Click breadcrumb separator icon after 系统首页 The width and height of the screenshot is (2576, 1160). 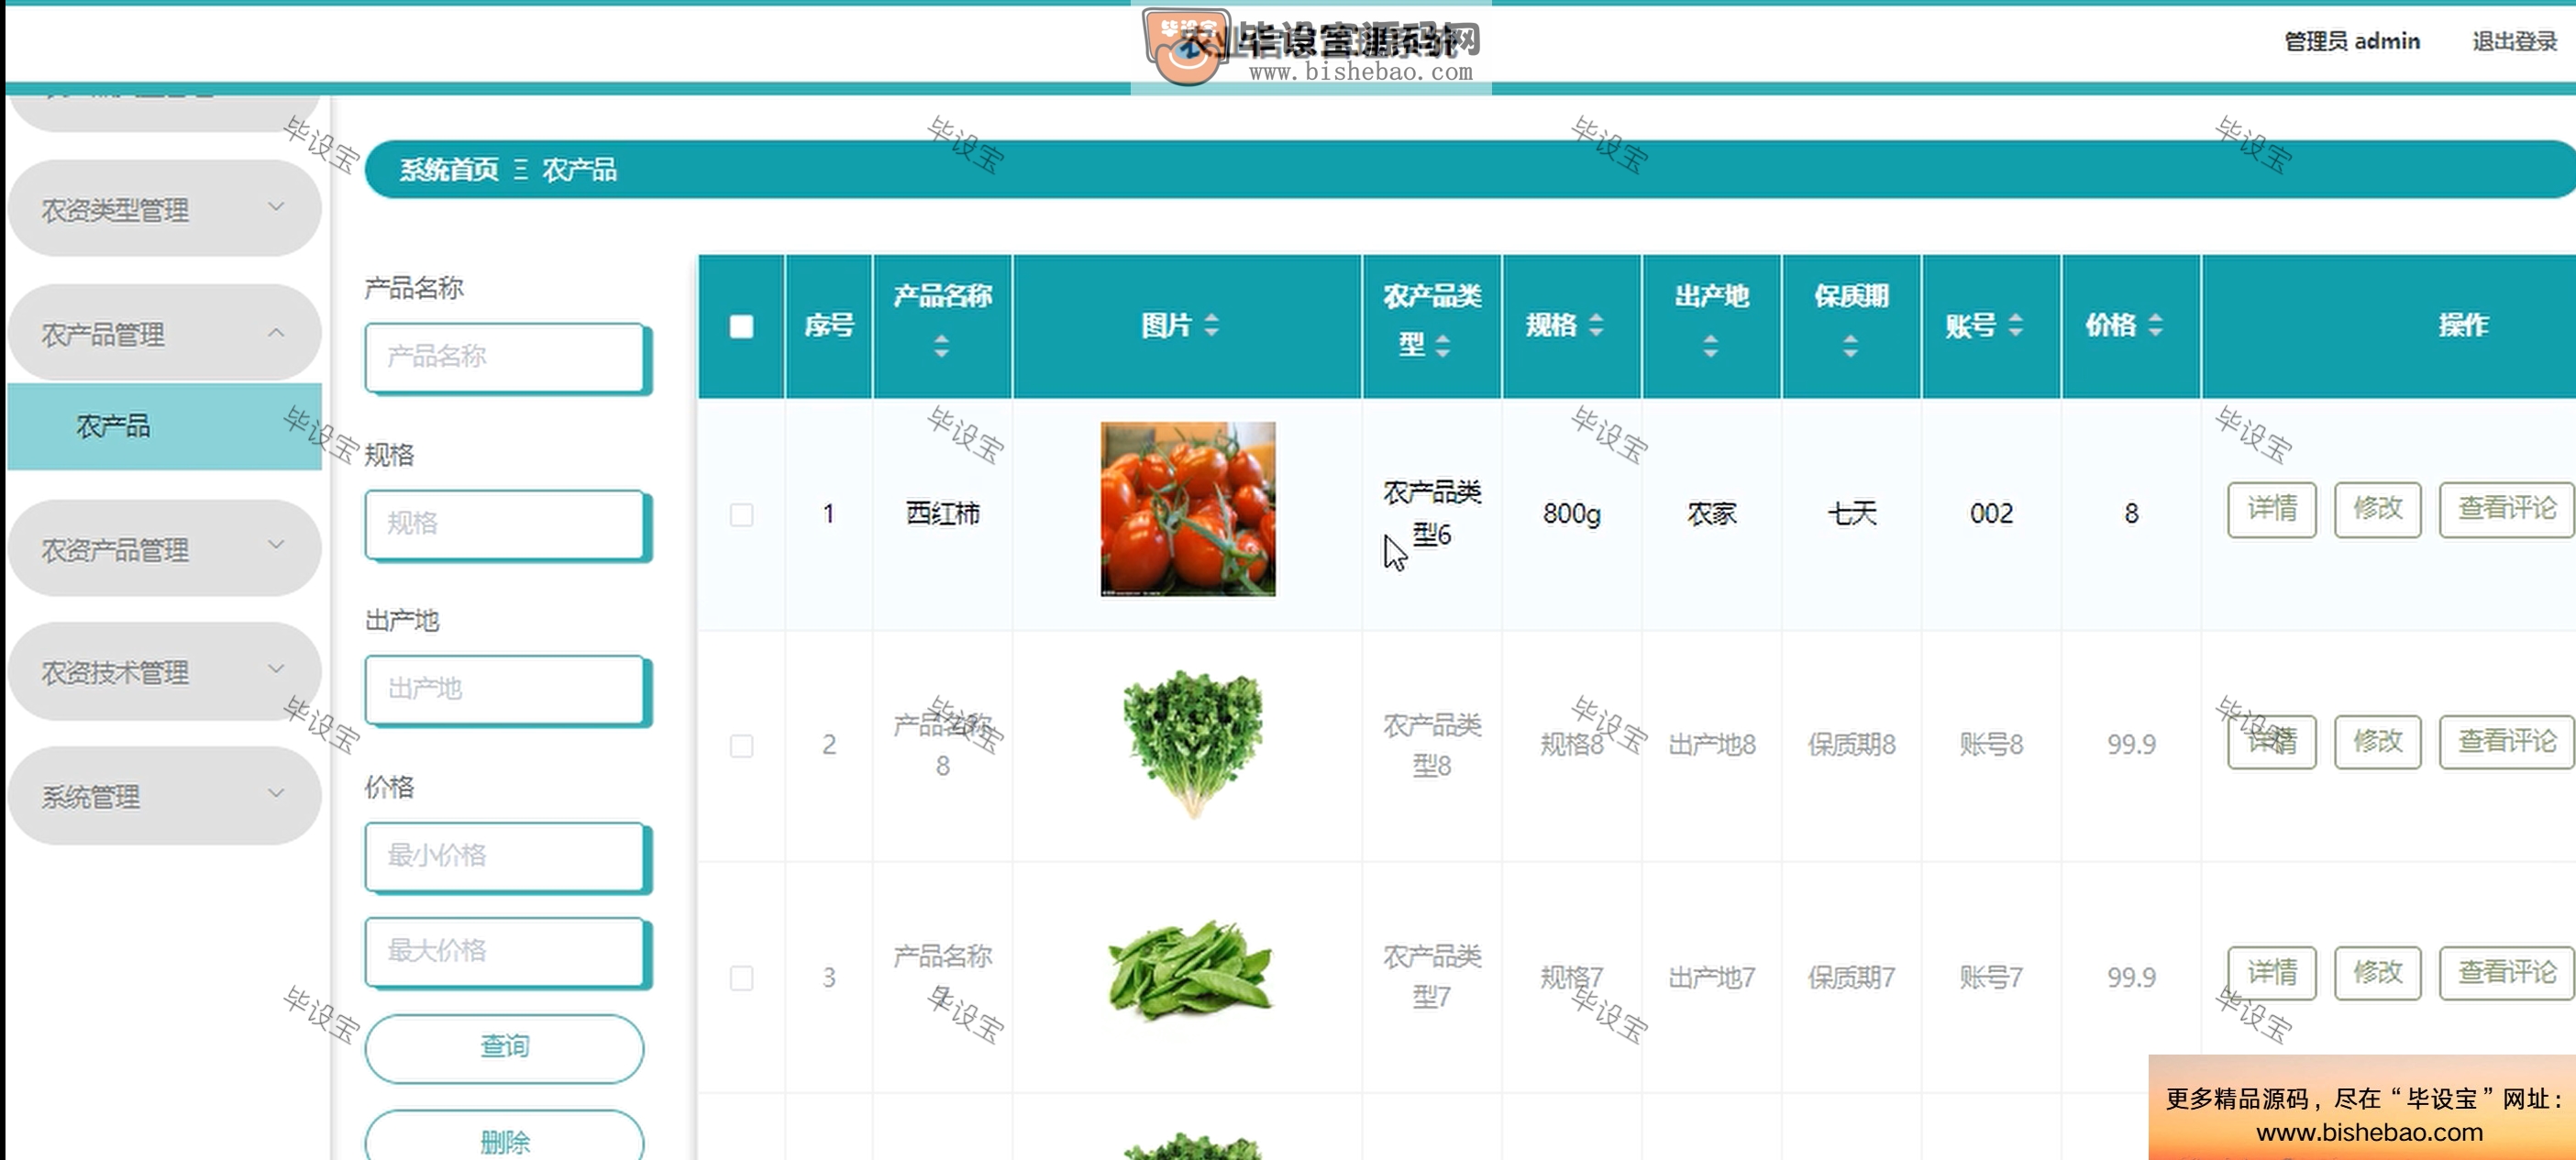click(520, 170)
